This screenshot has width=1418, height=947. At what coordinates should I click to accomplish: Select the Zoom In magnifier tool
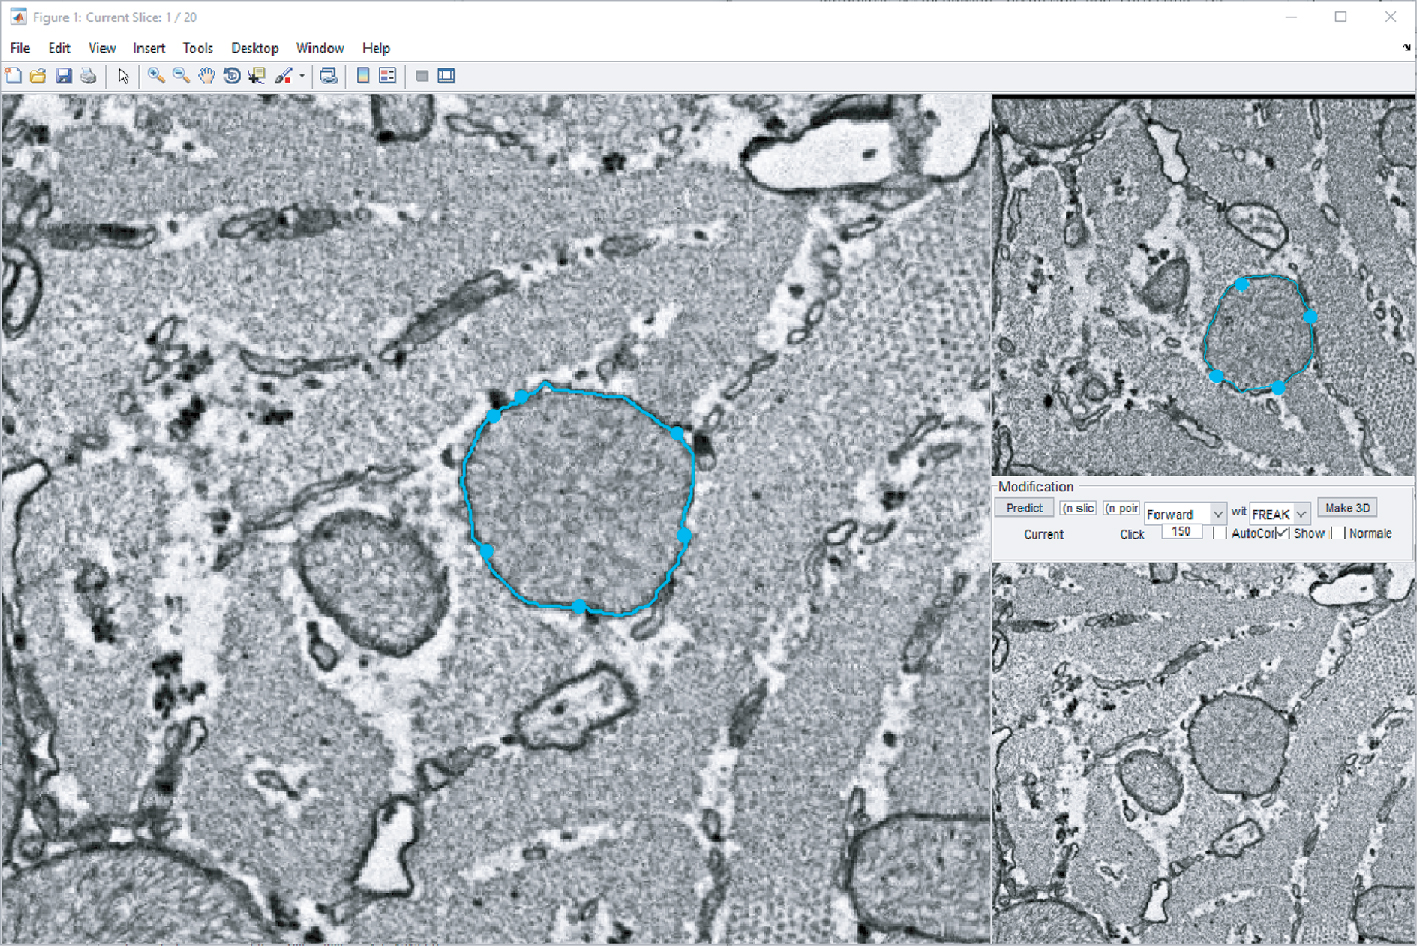click(156, 76)
